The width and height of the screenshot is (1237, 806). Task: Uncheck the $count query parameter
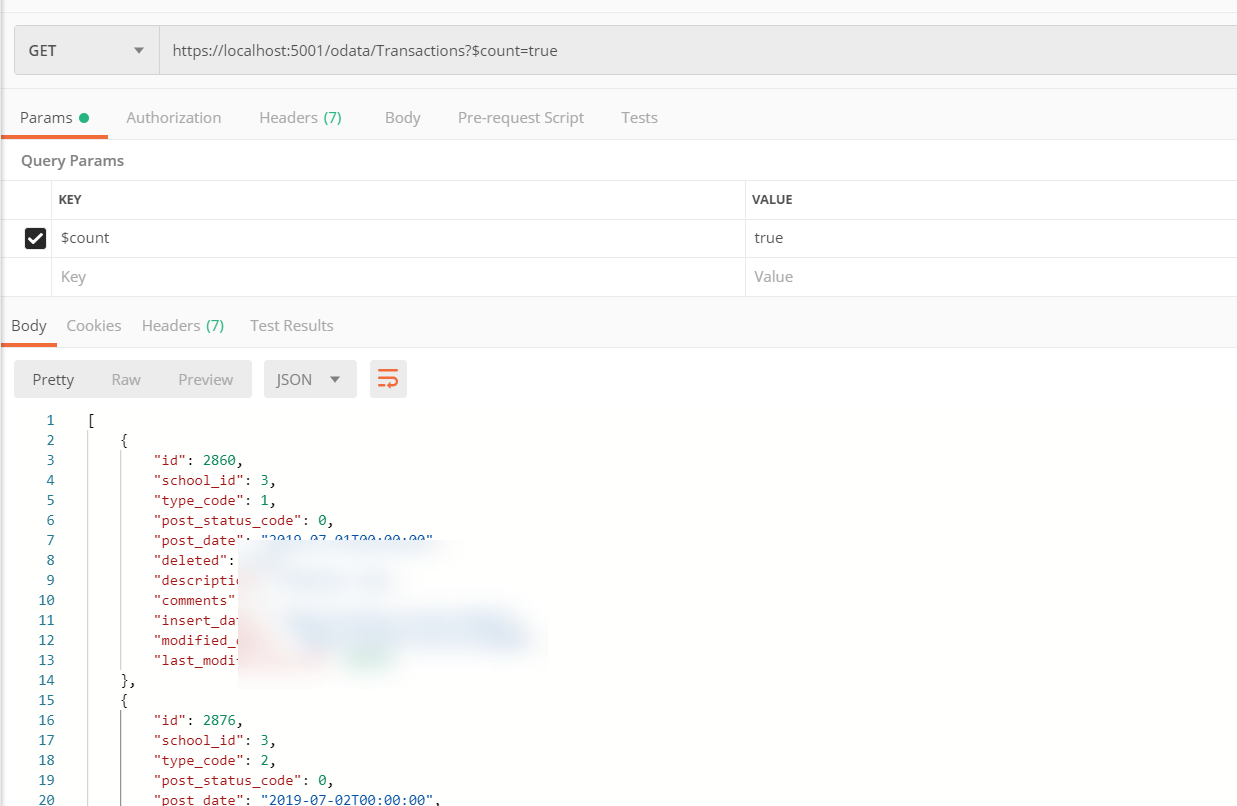coord(36,238)
